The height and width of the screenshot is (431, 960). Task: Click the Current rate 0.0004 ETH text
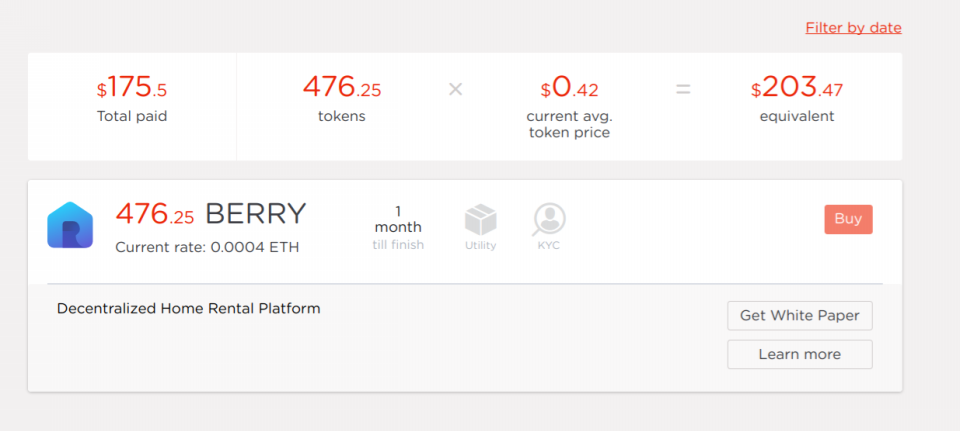[x=207, y=248]
